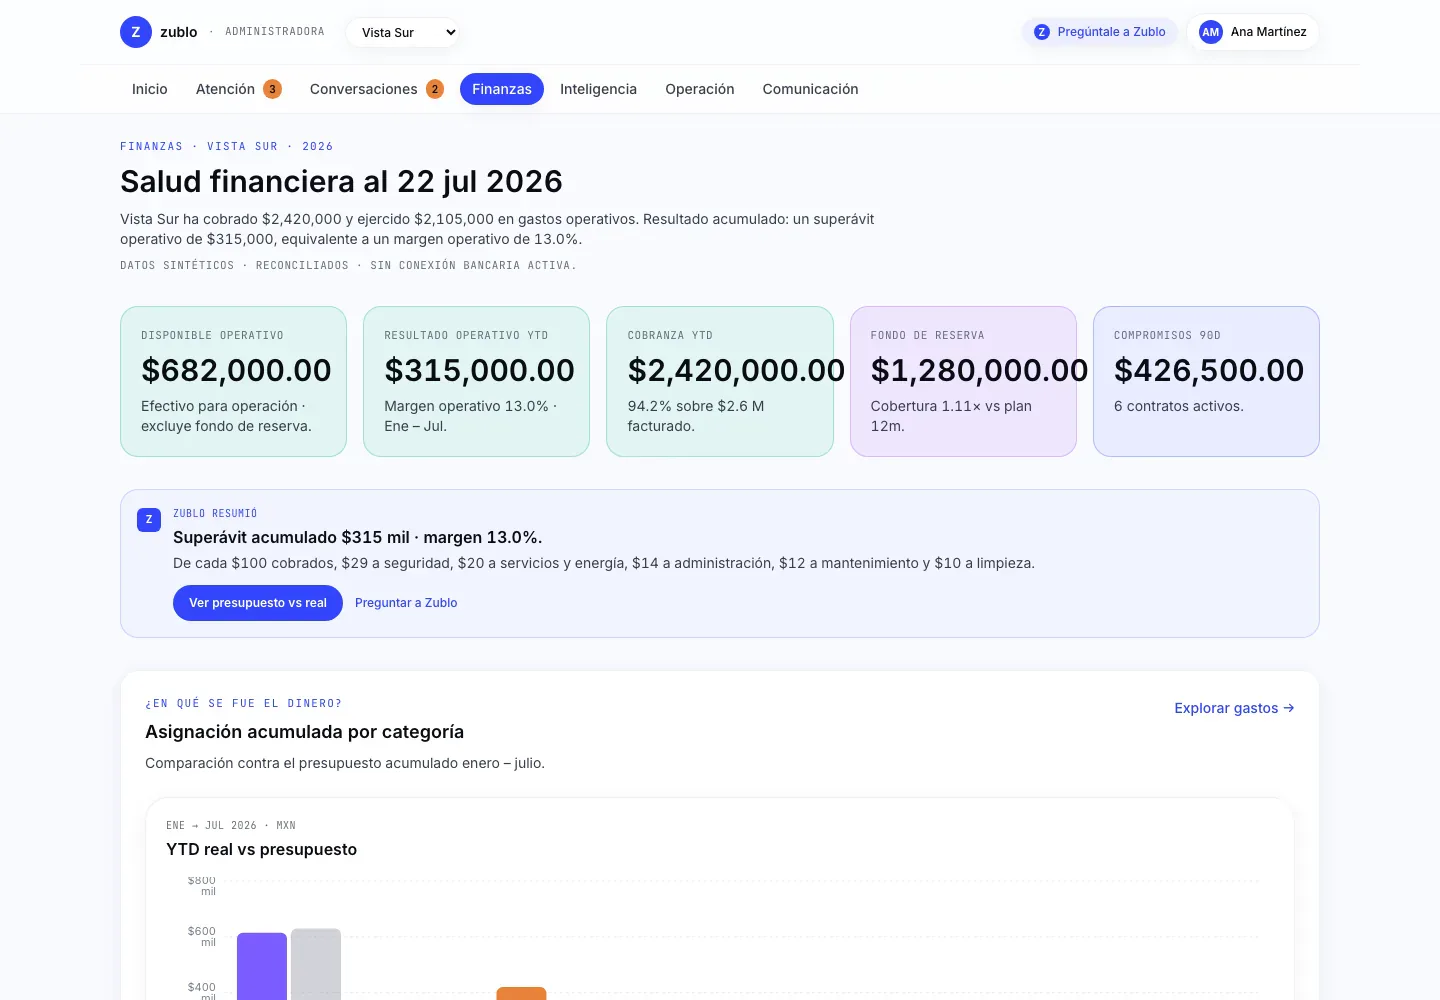Click the Atención badge showing 3
This screenshot has height=1000, width=1440.
(x=272, y=89)
